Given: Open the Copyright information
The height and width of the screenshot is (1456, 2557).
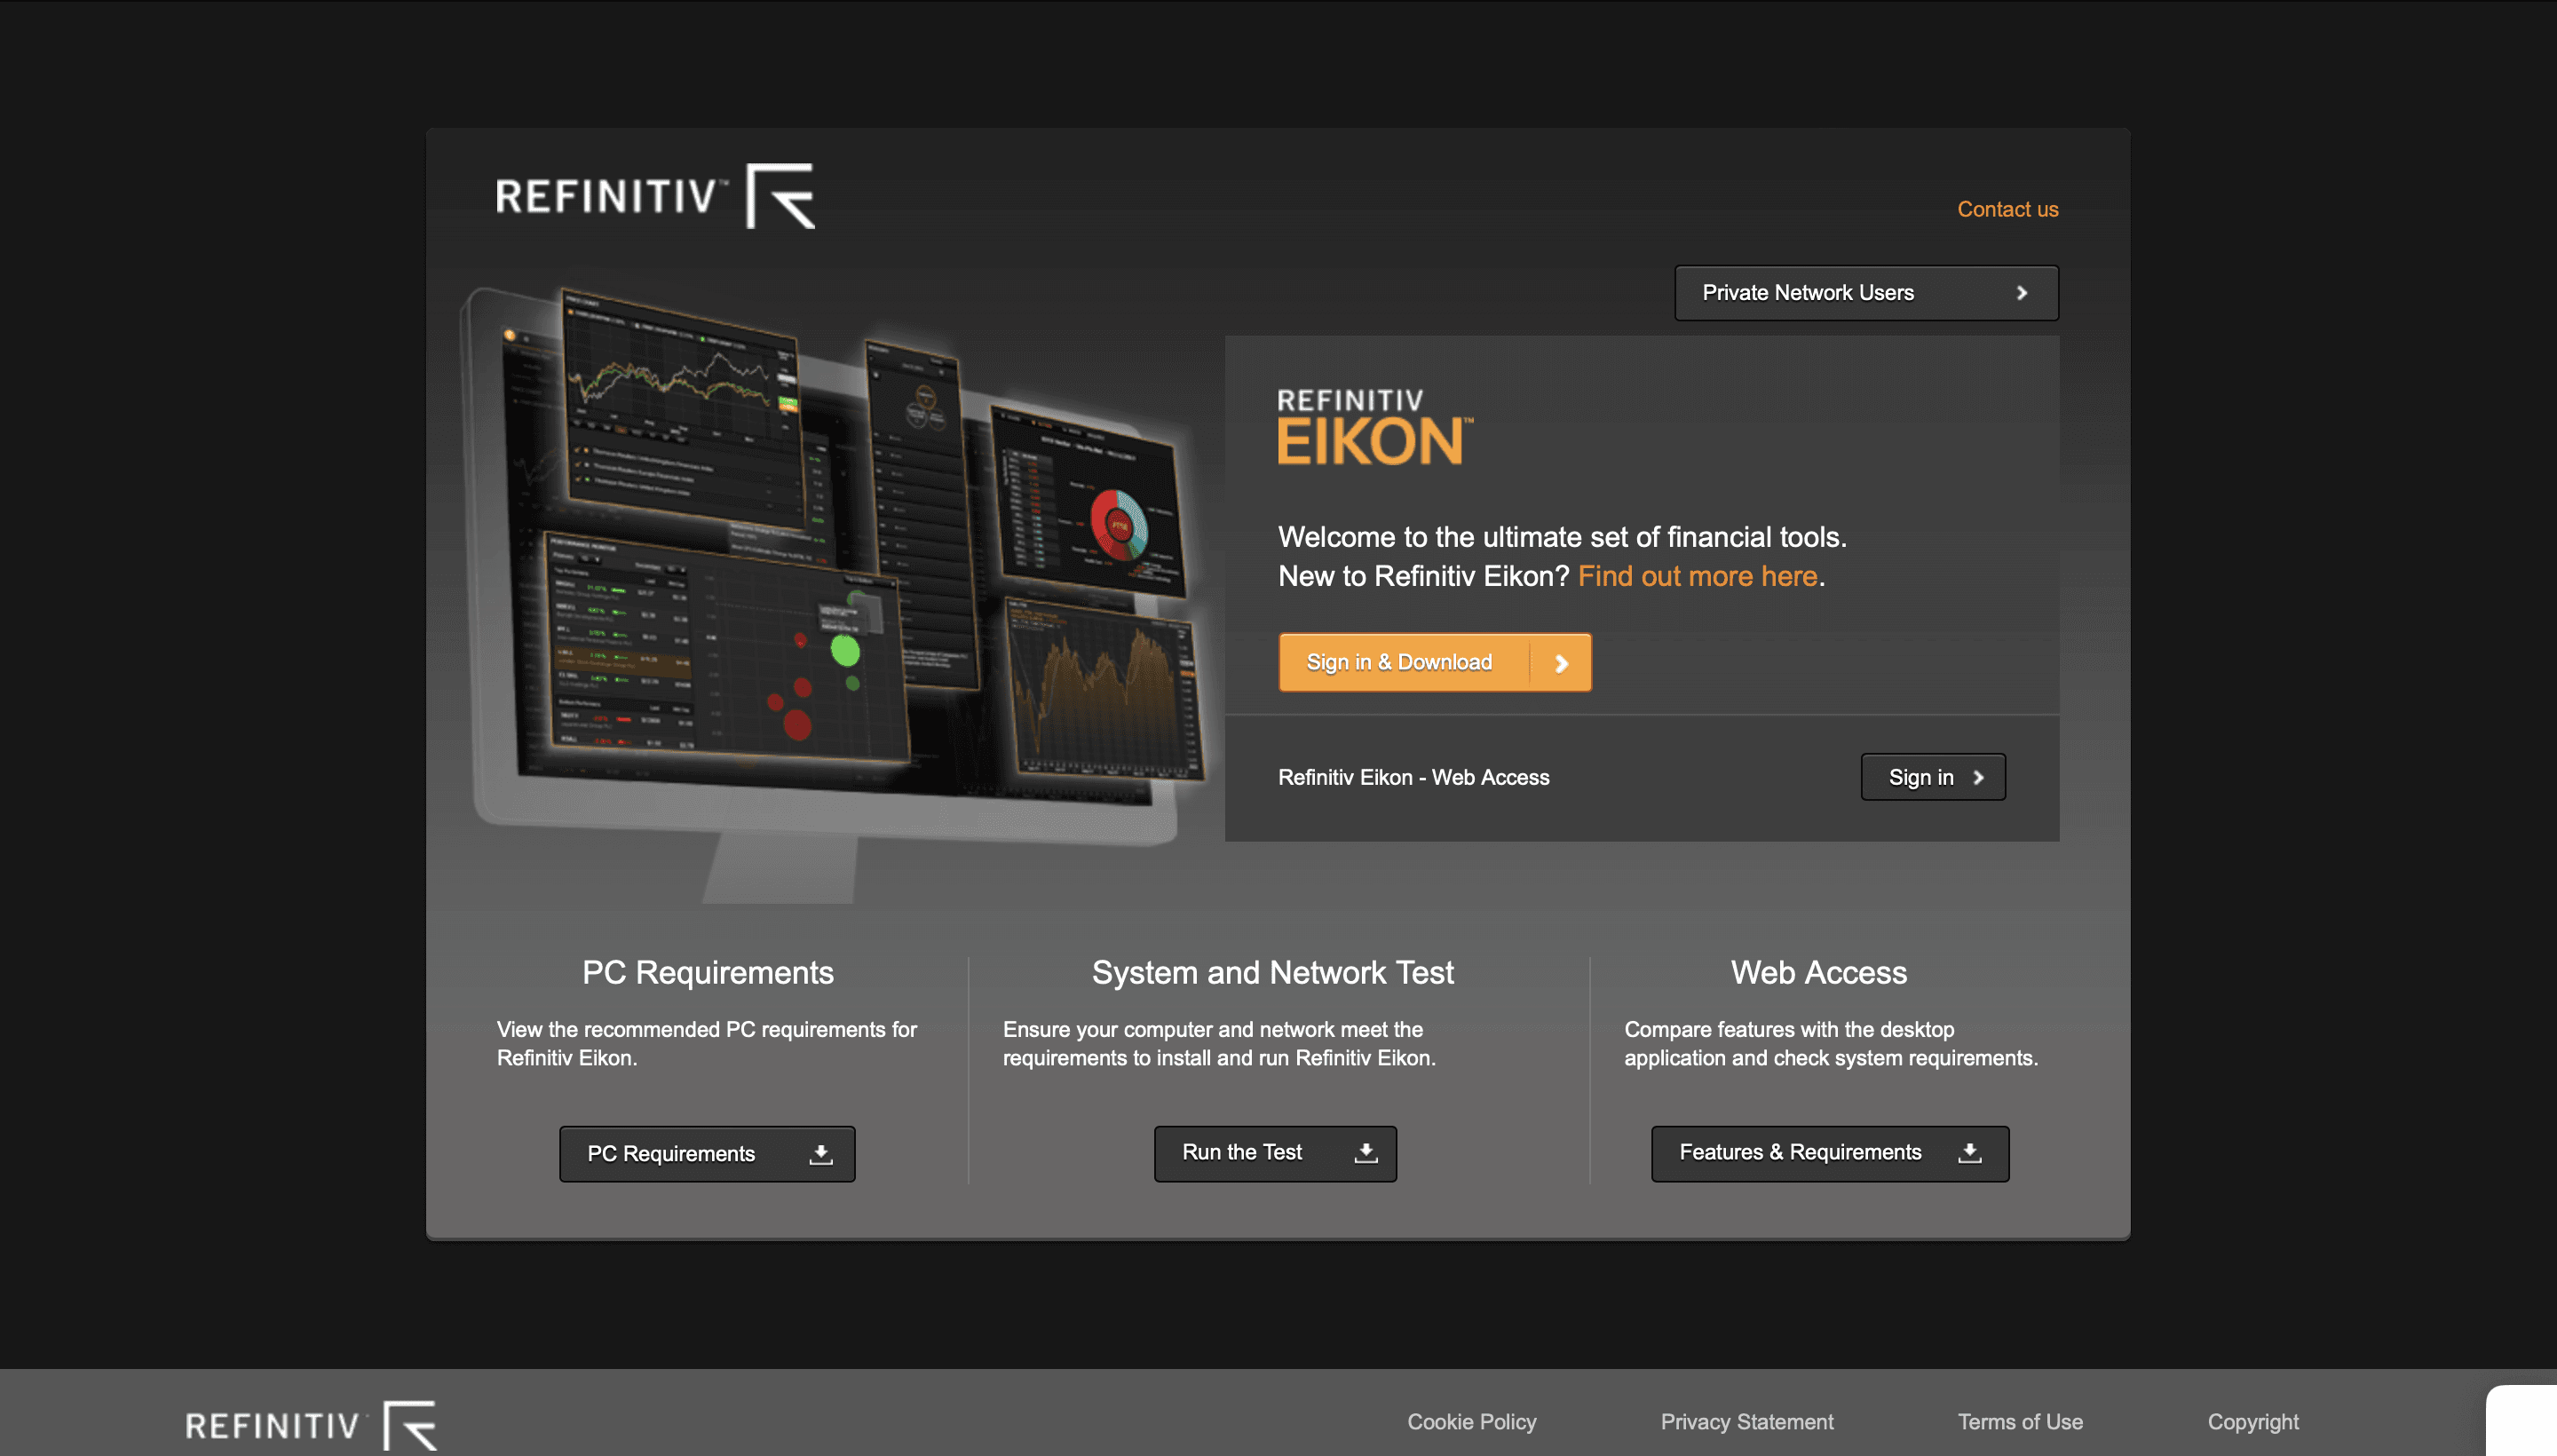Looking at the screenshot, I should (x=2253, y=1421).
